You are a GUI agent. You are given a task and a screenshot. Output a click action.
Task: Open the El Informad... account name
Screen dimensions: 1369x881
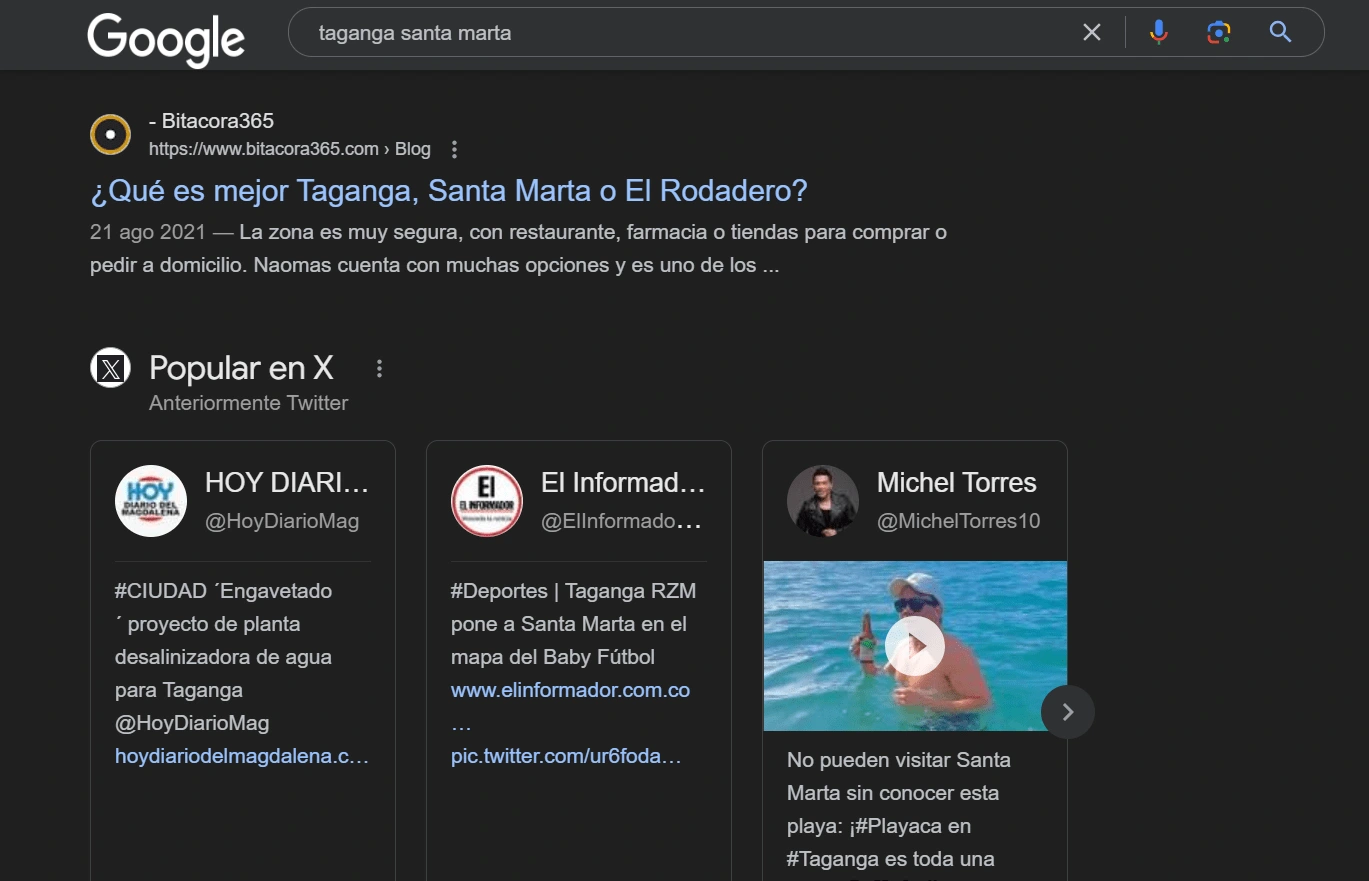coord(623,483)
